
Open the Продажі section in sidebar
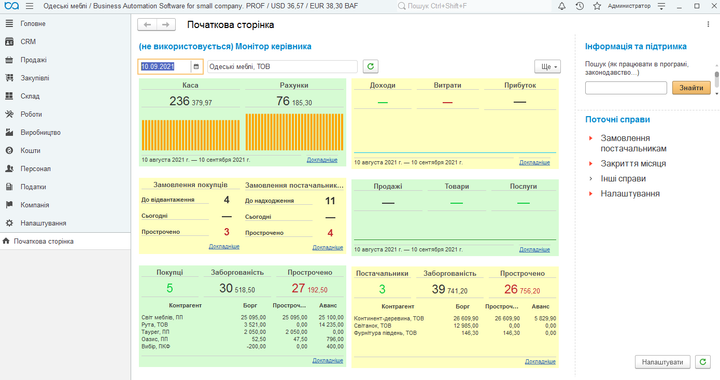[x=33, y=60]
